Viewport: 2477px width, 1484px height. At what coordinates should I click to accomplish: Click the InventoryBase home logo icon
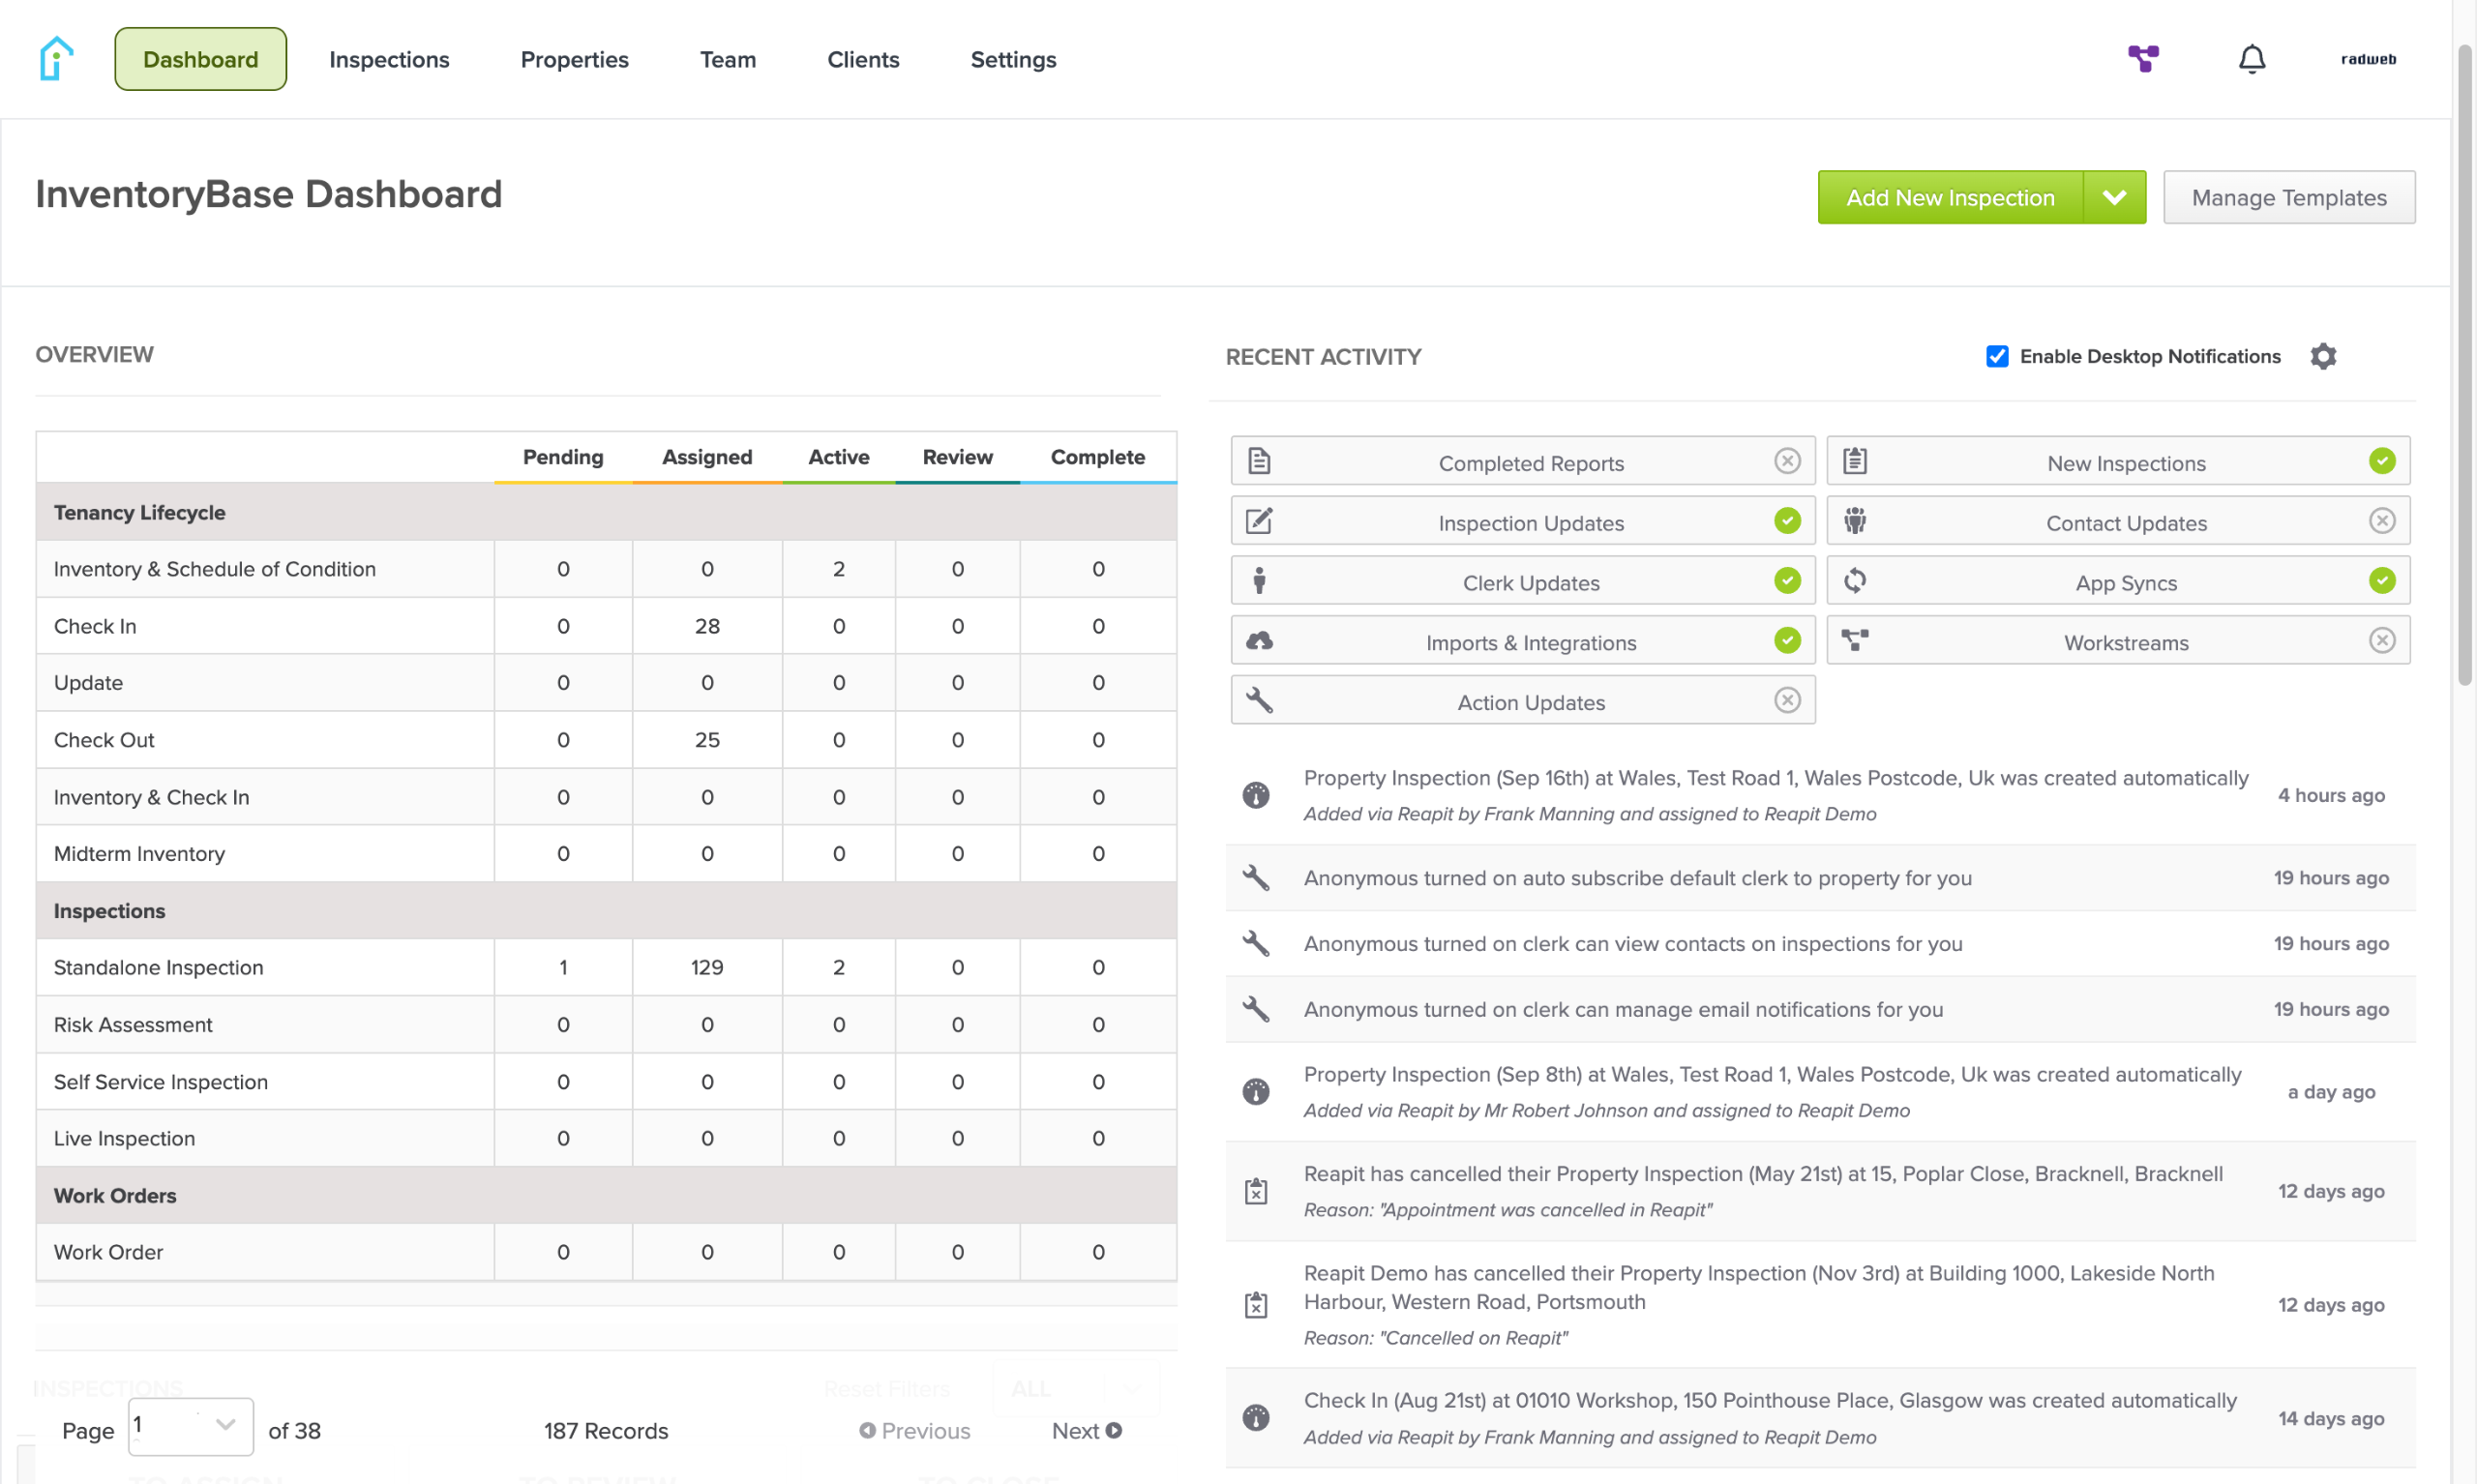point(56,58)
